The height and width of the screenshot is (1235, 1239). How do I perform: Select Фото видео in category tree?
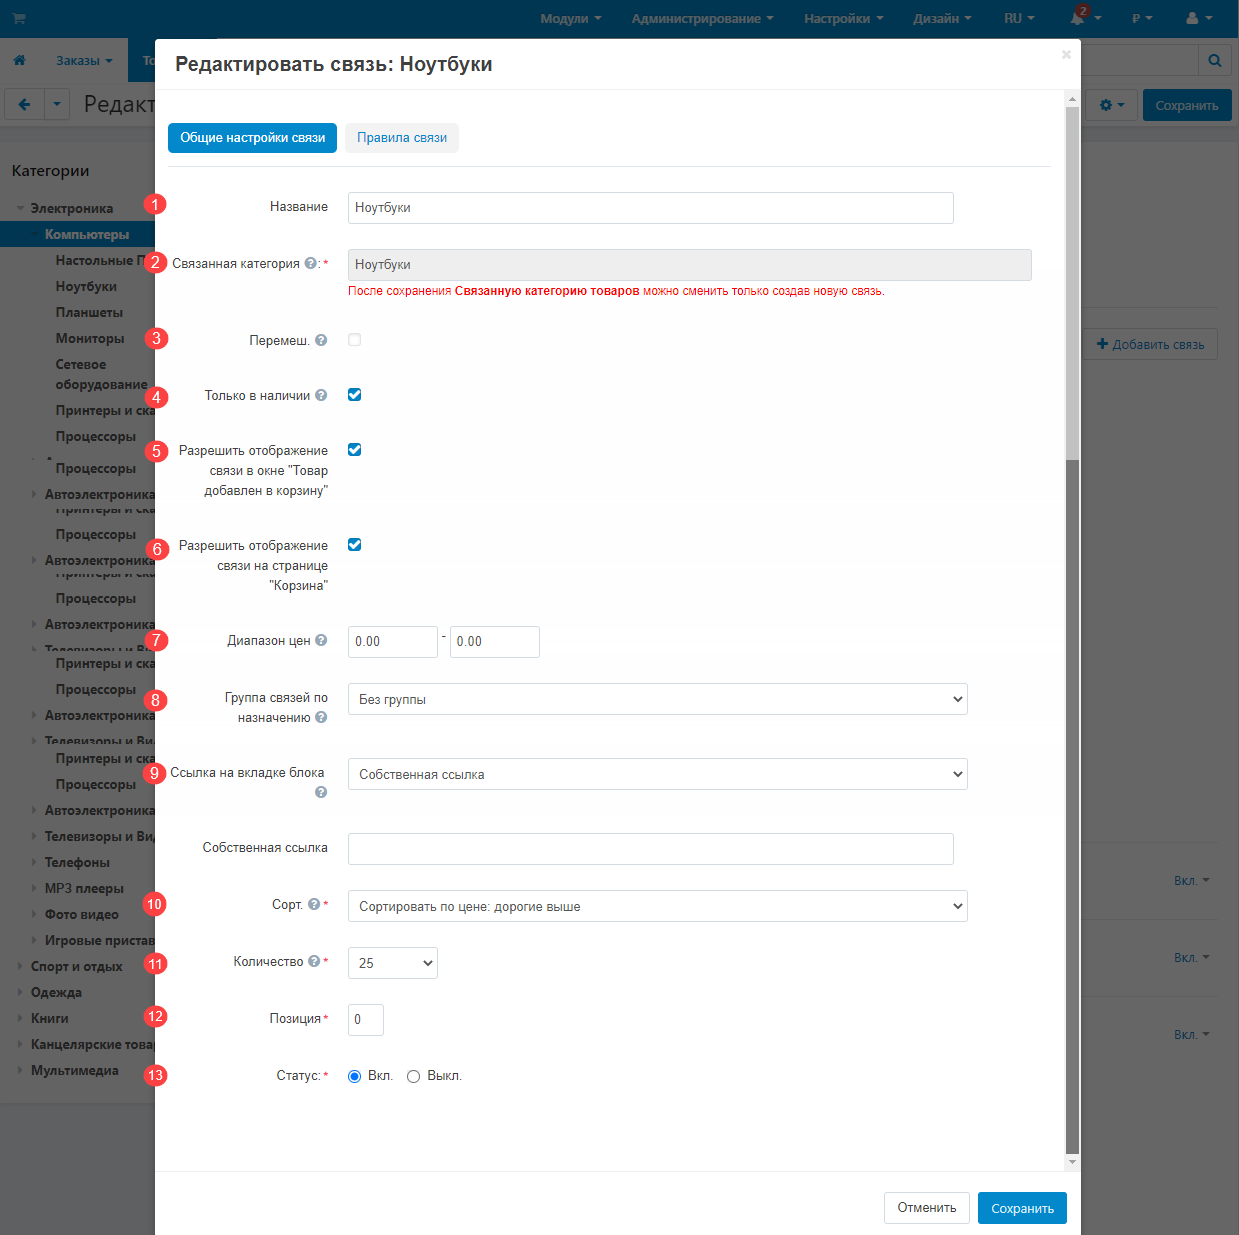[x=81, y=914]
